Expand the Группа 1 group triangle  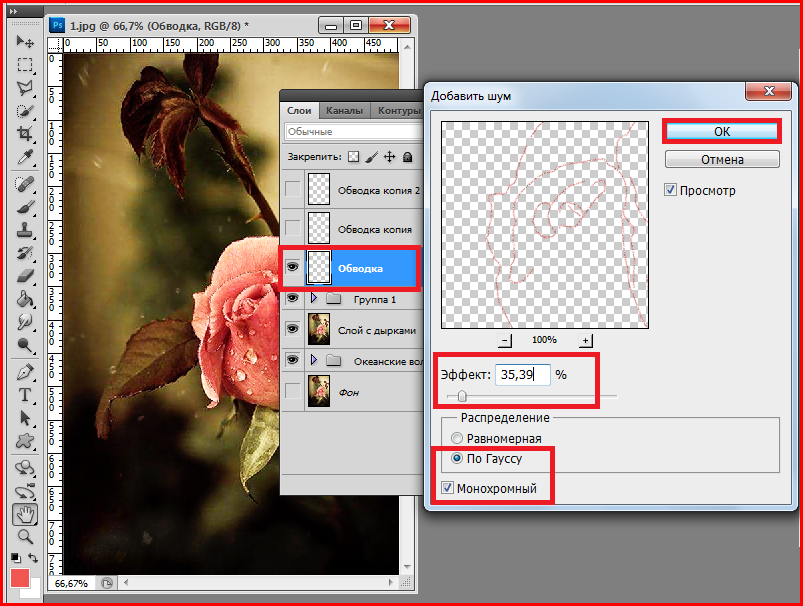pos(314,298)
